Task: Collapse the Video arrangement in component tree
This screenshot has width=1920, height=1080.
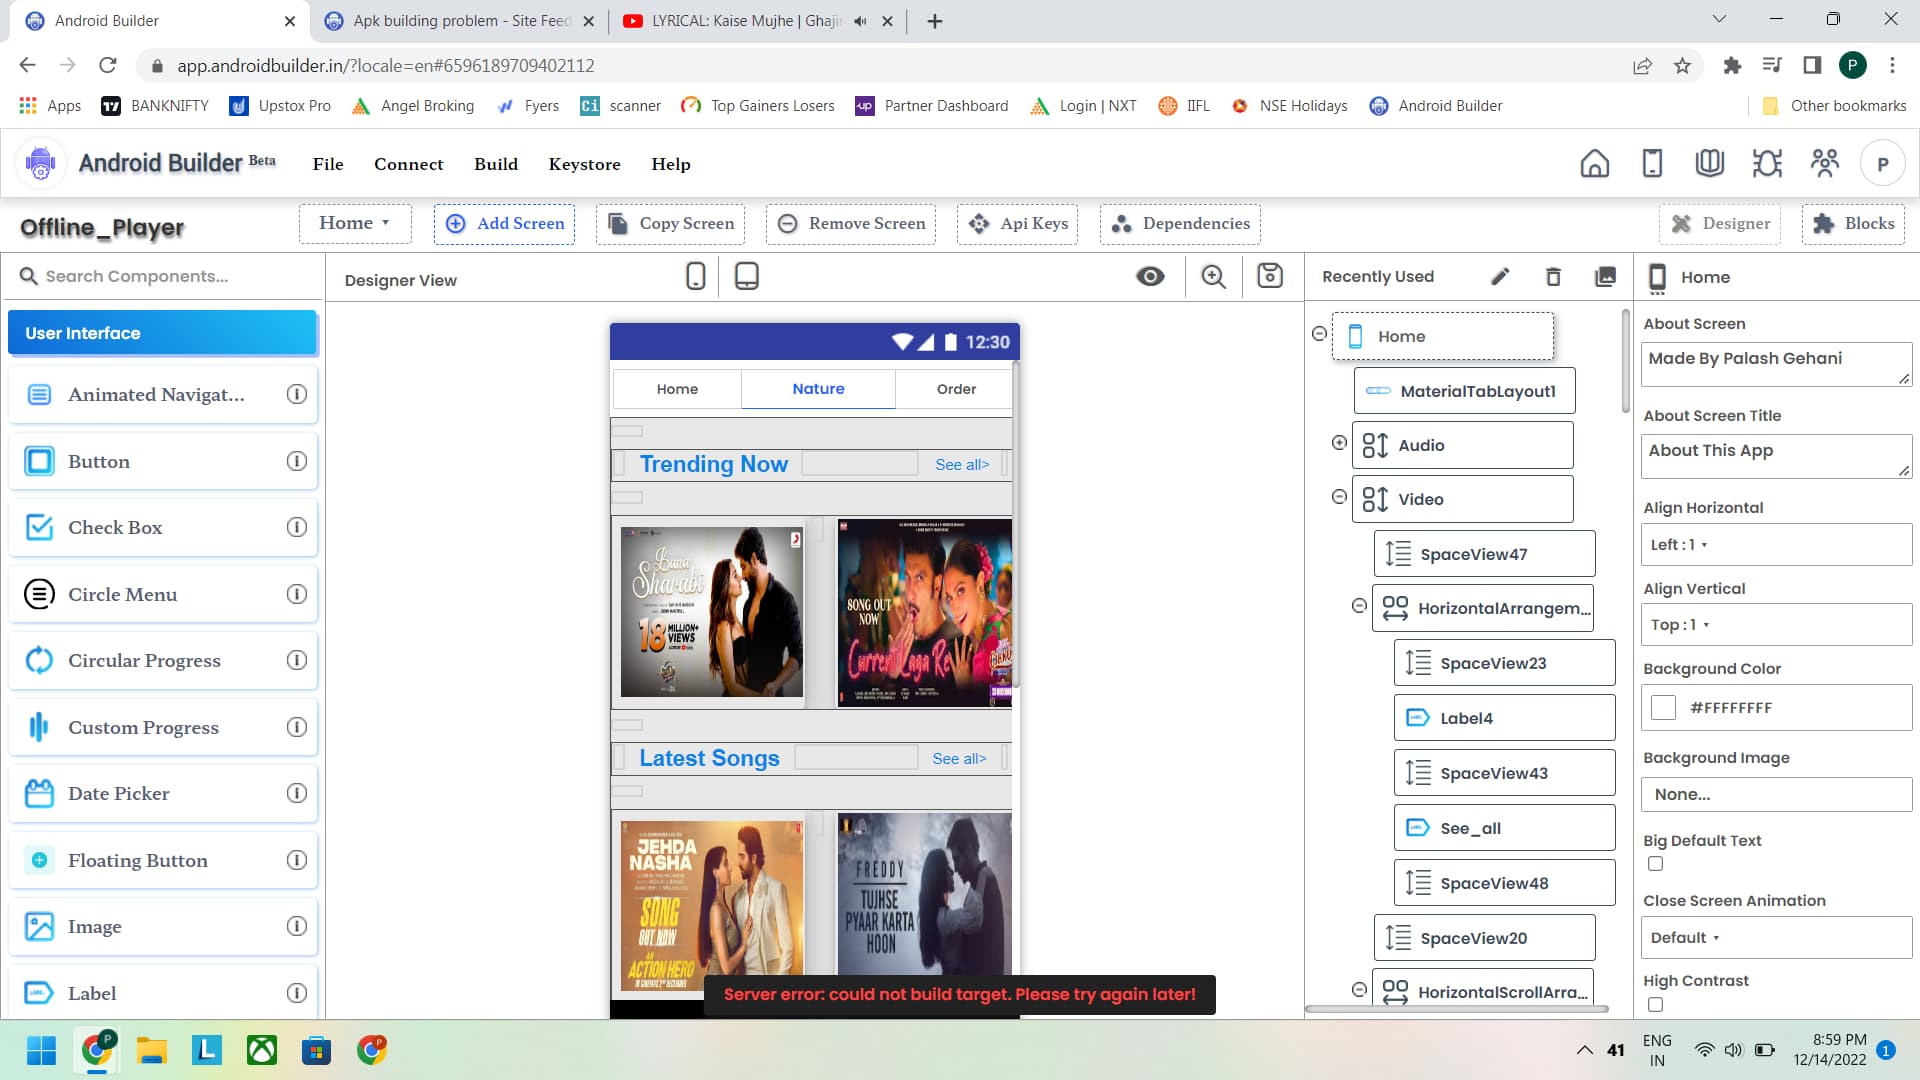Action: pyautogui.click(x=1339, y=497)
